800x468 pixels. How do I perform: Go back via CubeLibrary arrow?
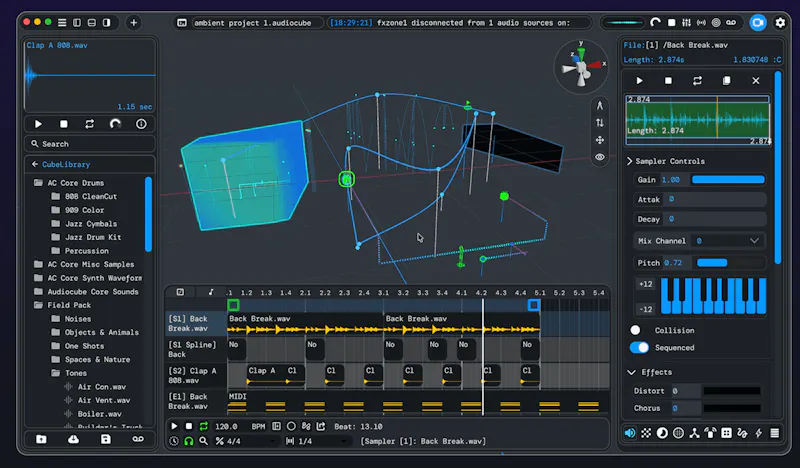tap(35, 164)
